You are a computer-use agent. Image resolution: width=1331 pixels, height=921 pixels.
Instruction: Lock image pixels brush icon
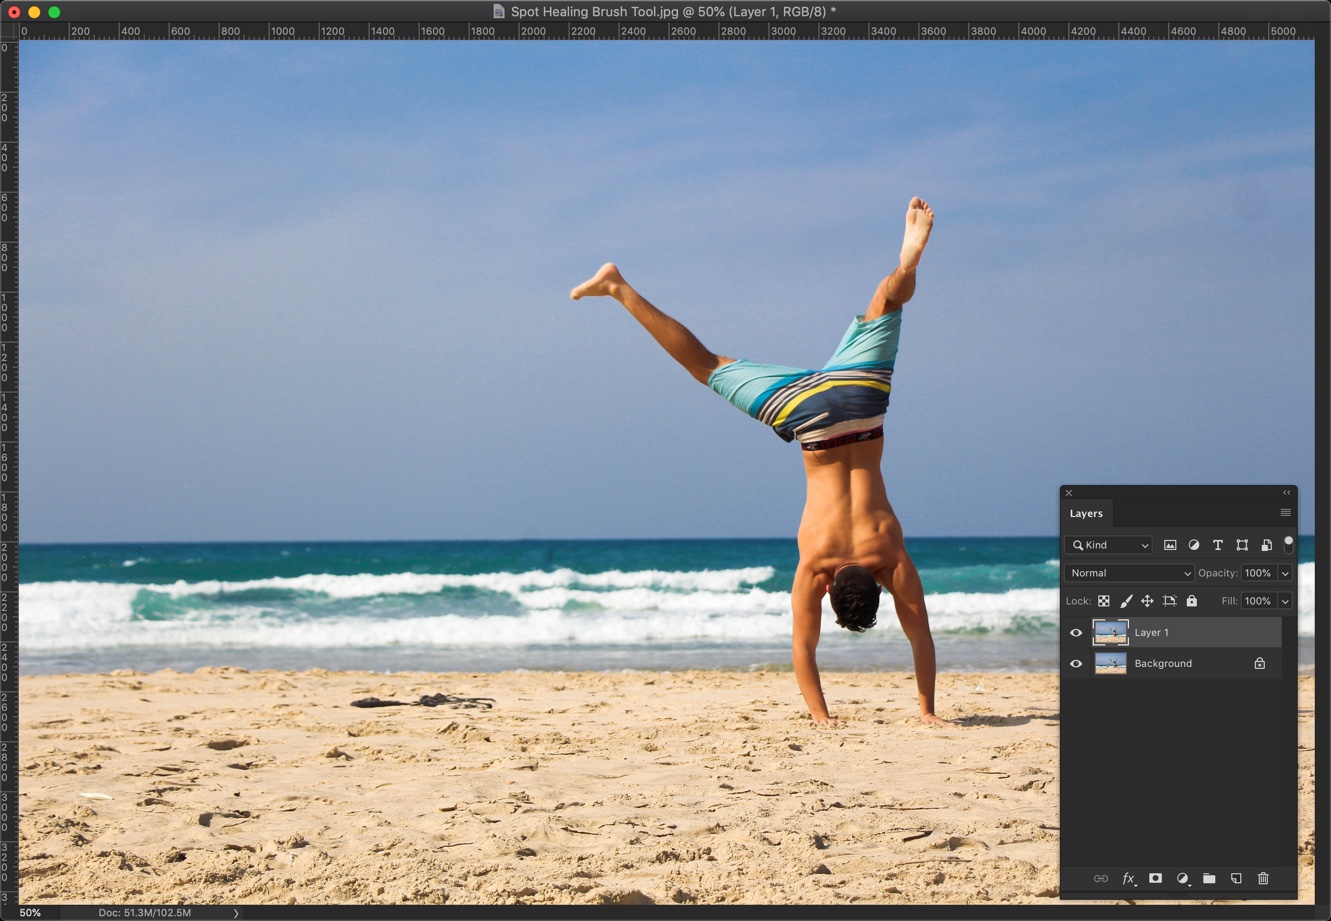[x=1126, y=601]
